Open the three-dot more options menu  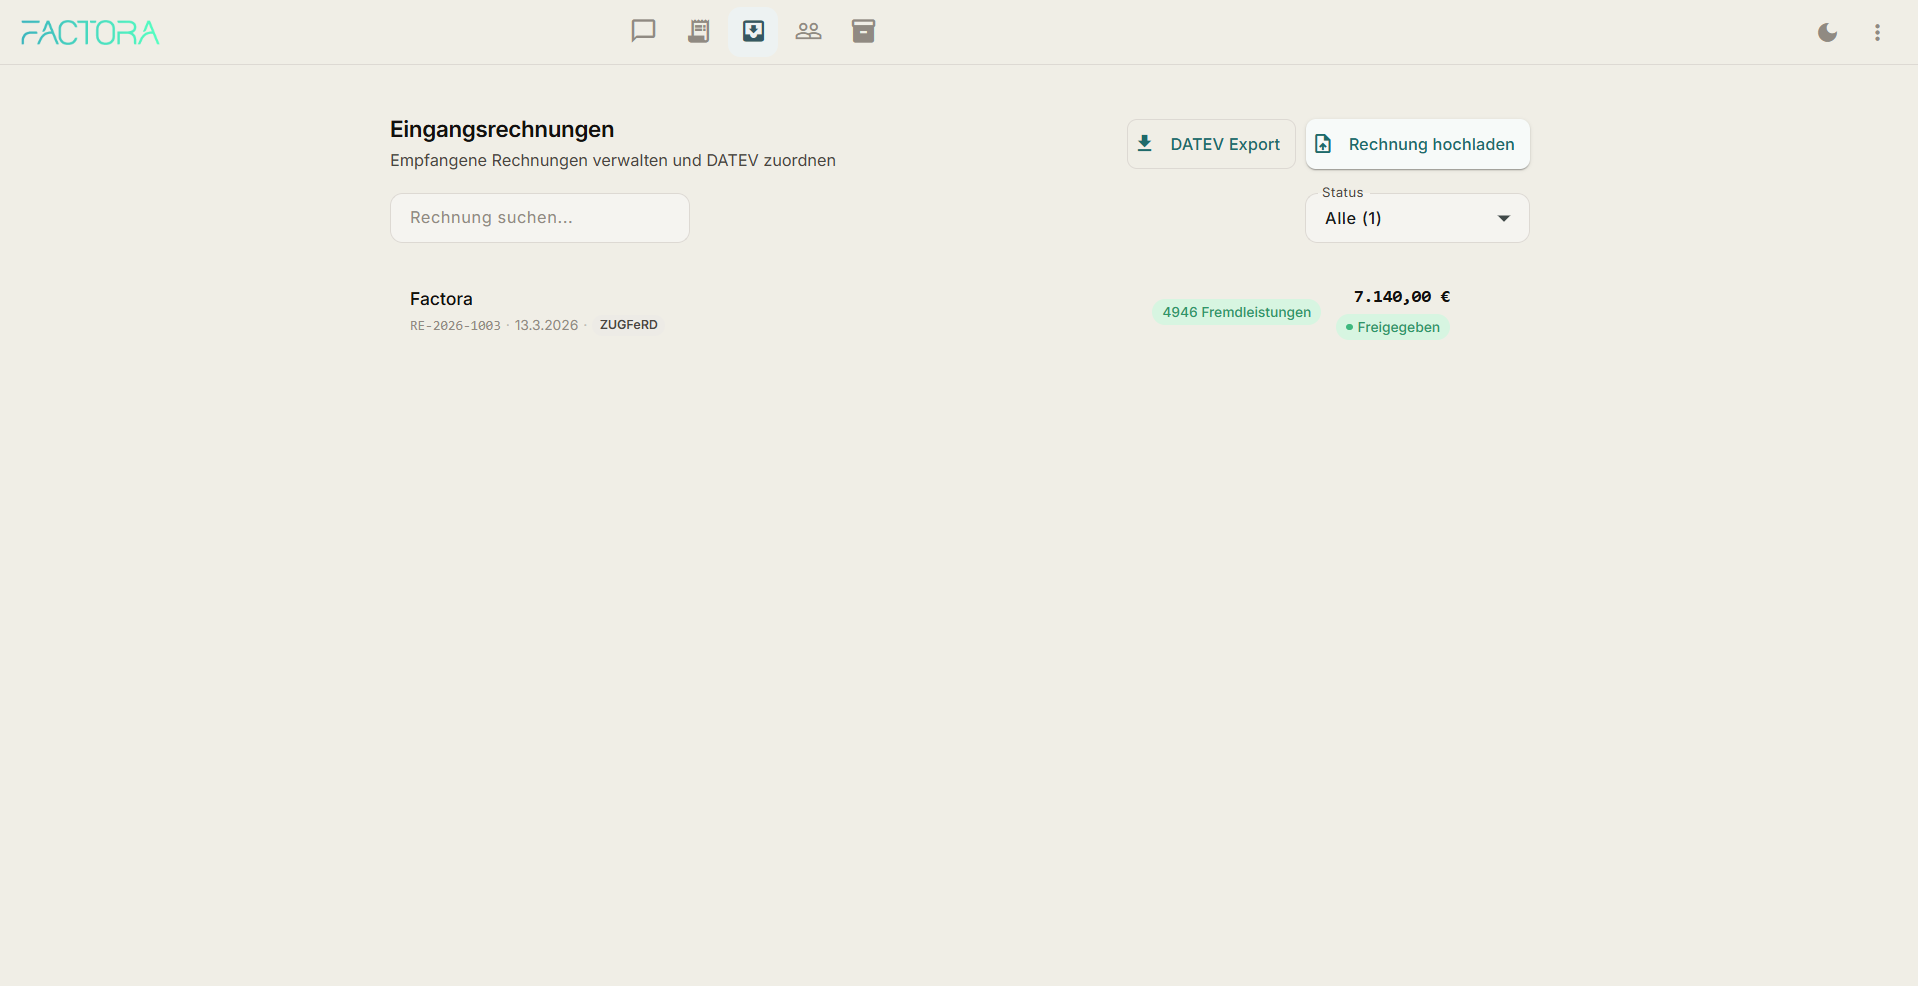1877,33
